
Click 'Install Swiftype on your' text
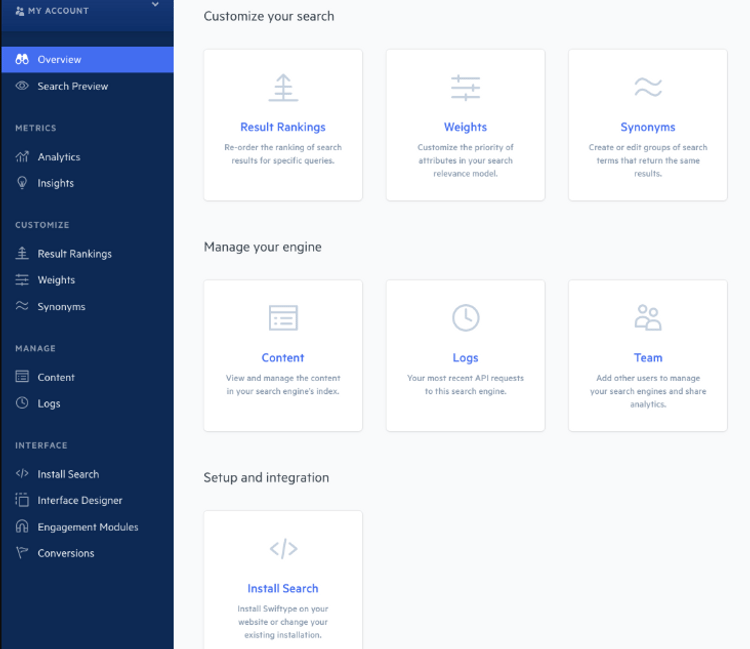click(x=283, y=609)
